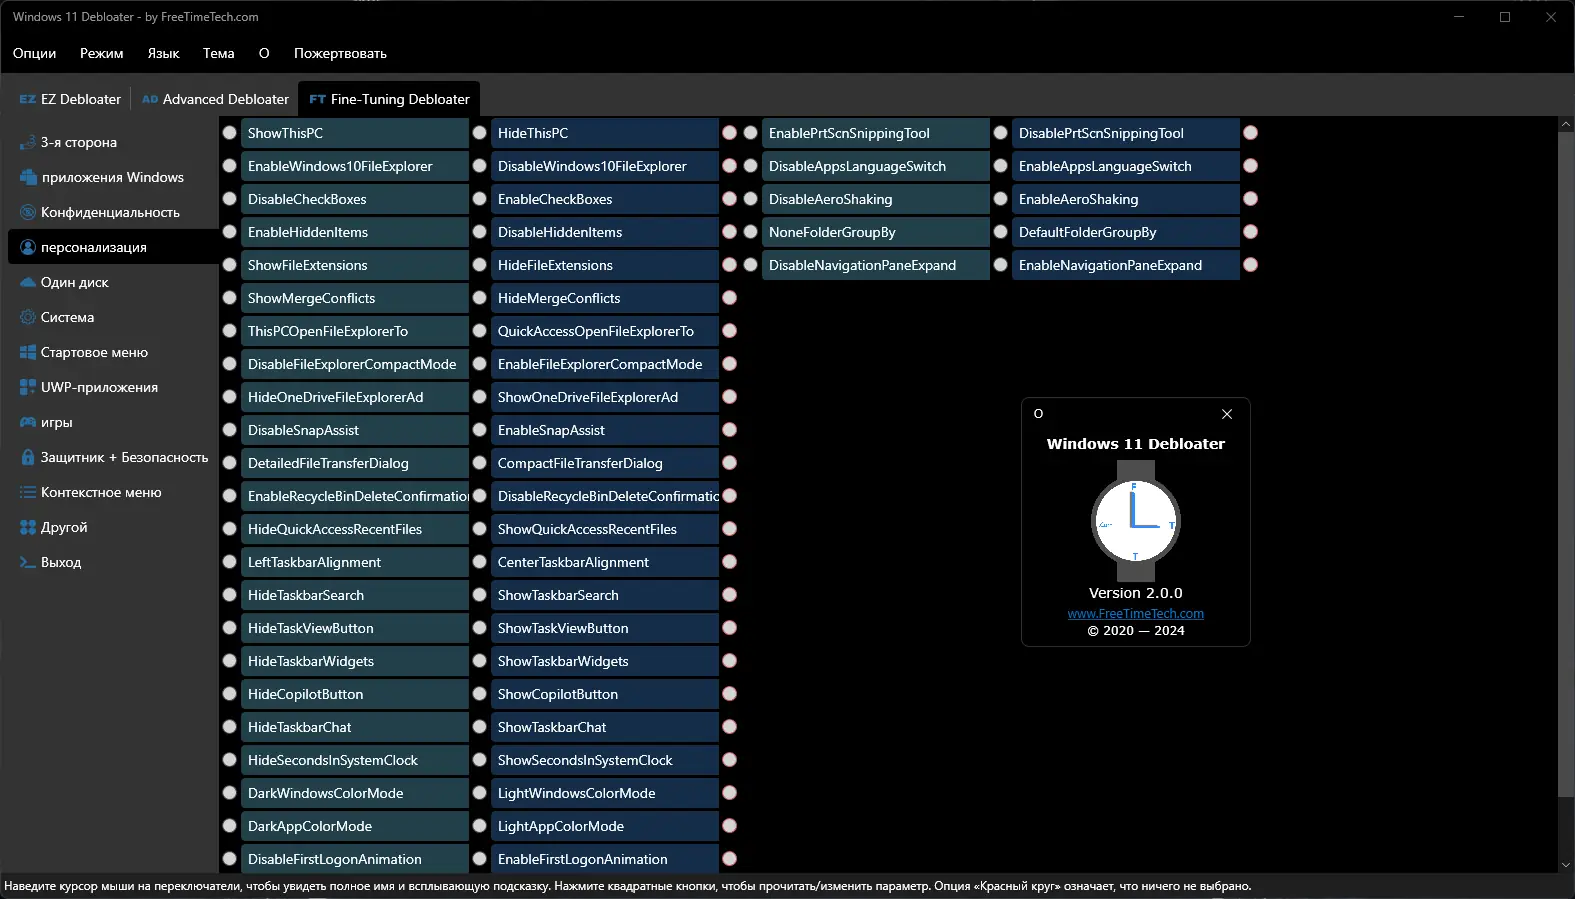The image size is (1575, 899).
Task: Click the clock logo in About popup
Action: [1136, 521]
